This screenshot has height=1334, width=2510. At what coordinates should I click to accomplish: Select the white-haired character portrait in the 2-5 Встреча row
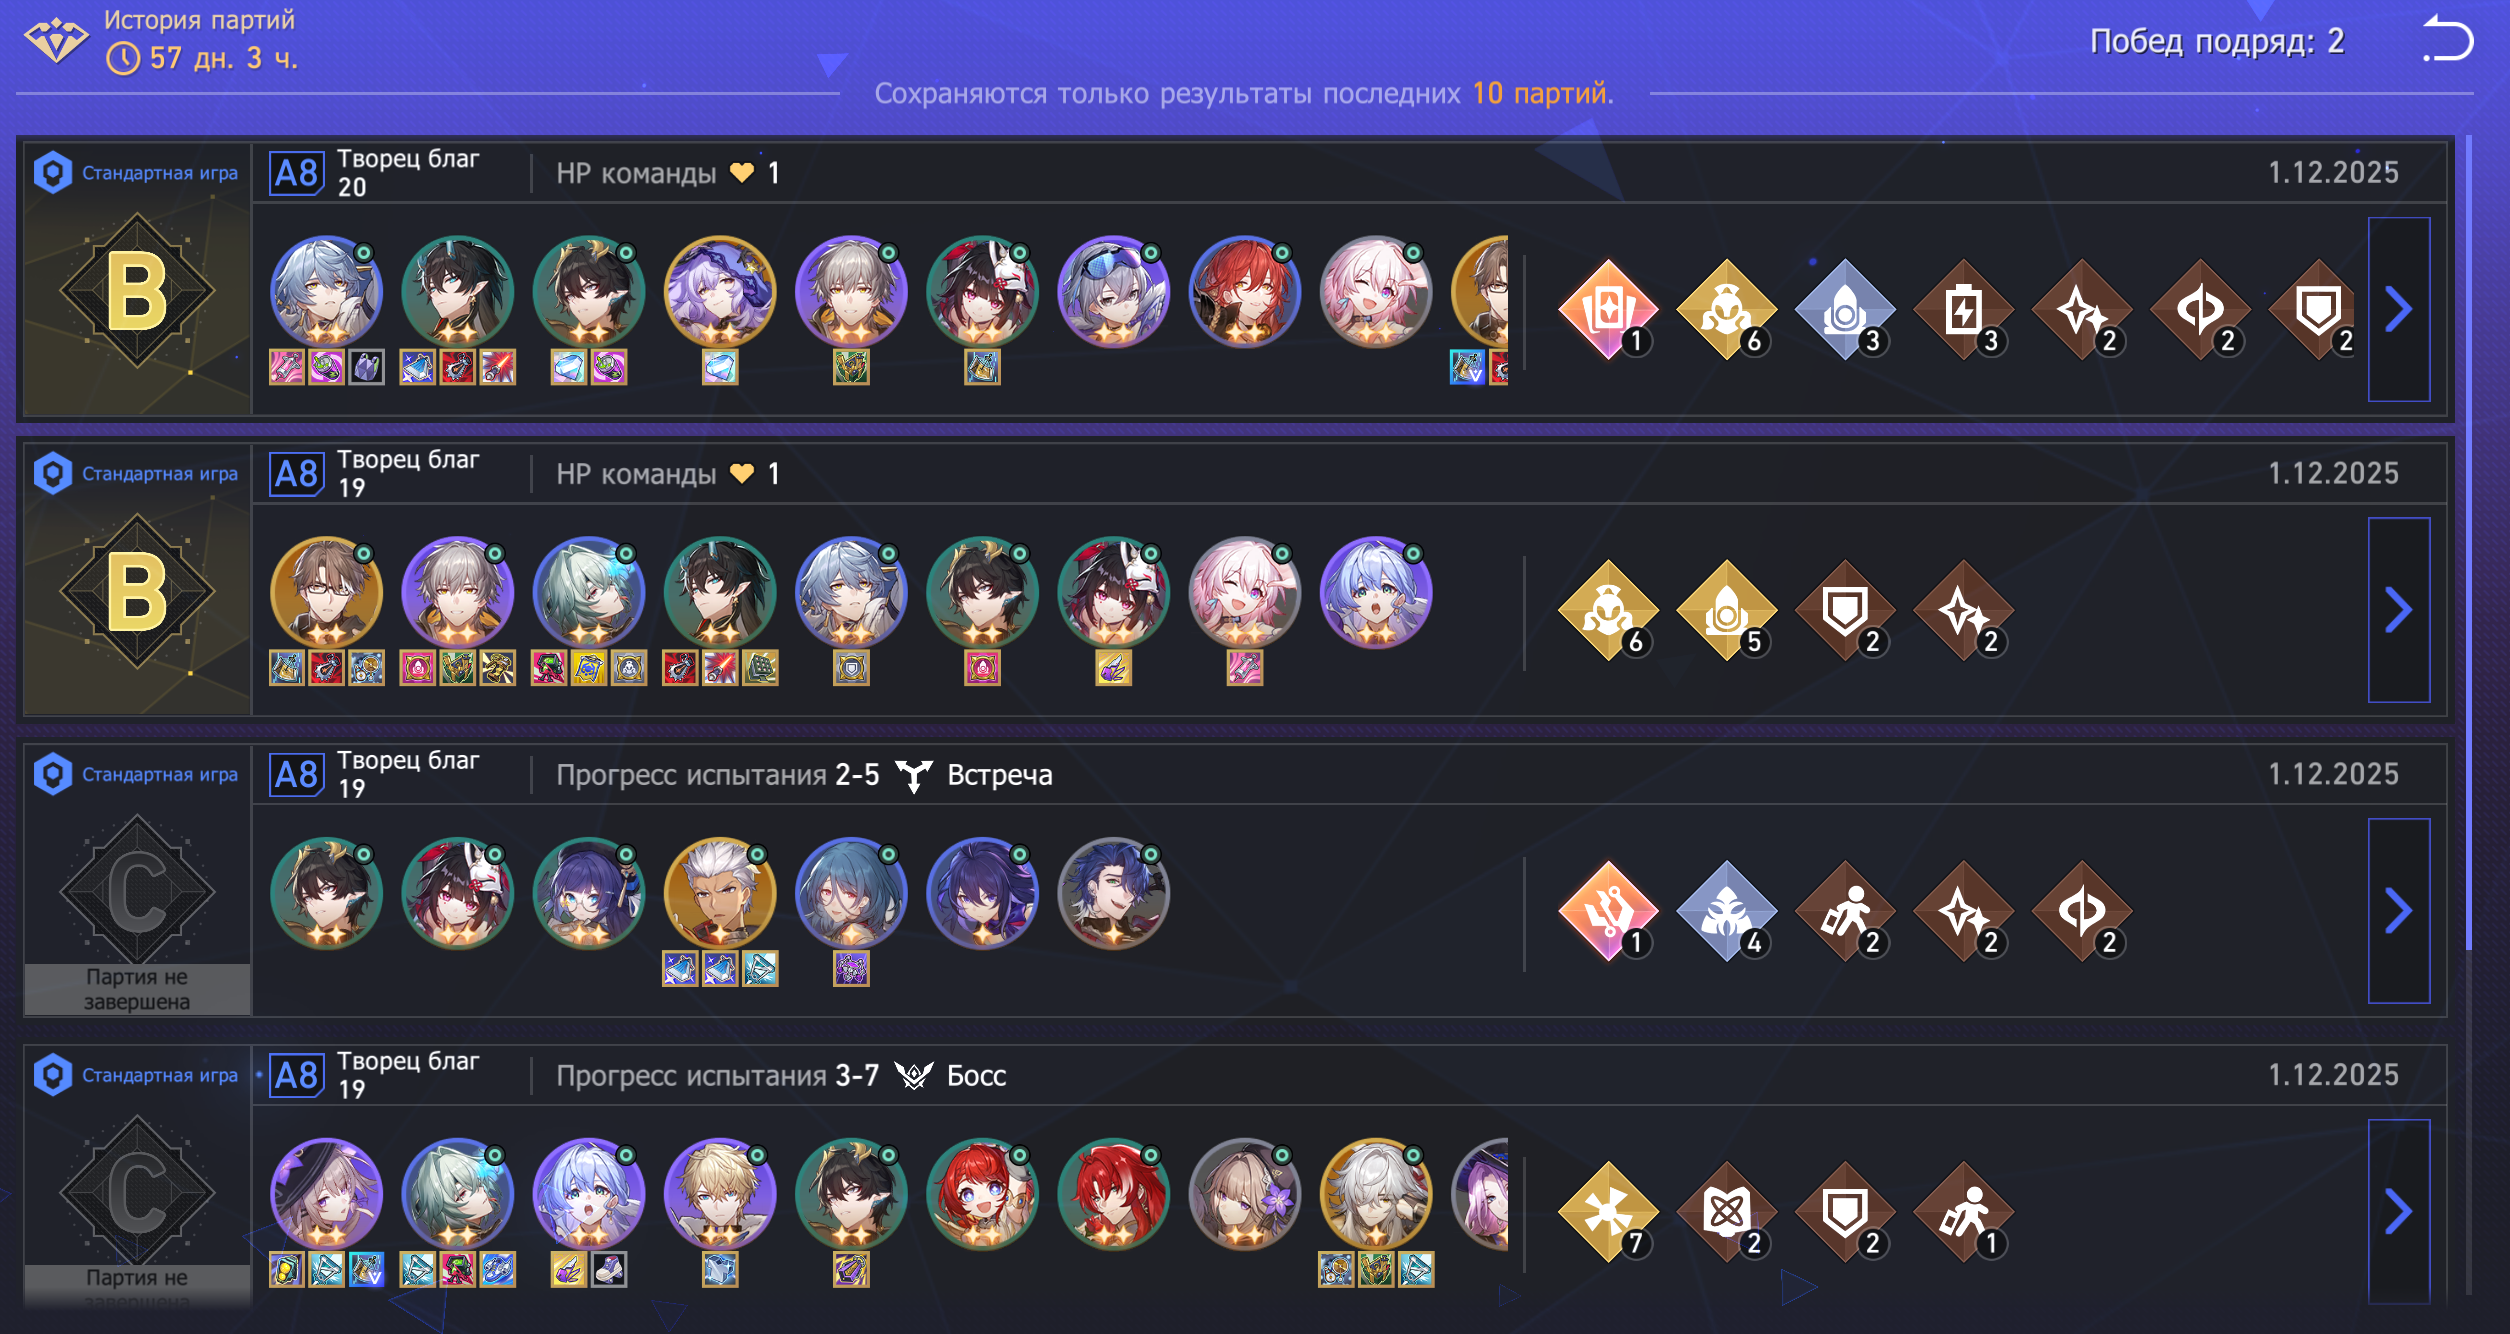(719, 893)
